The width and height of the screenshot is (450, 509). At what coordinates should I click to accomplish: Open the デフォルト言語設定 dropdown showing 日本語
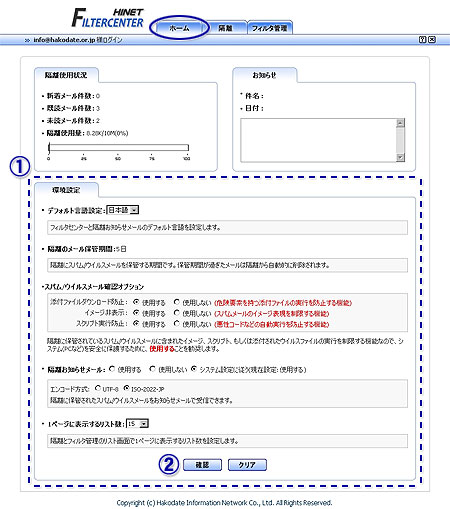[122, 210]
